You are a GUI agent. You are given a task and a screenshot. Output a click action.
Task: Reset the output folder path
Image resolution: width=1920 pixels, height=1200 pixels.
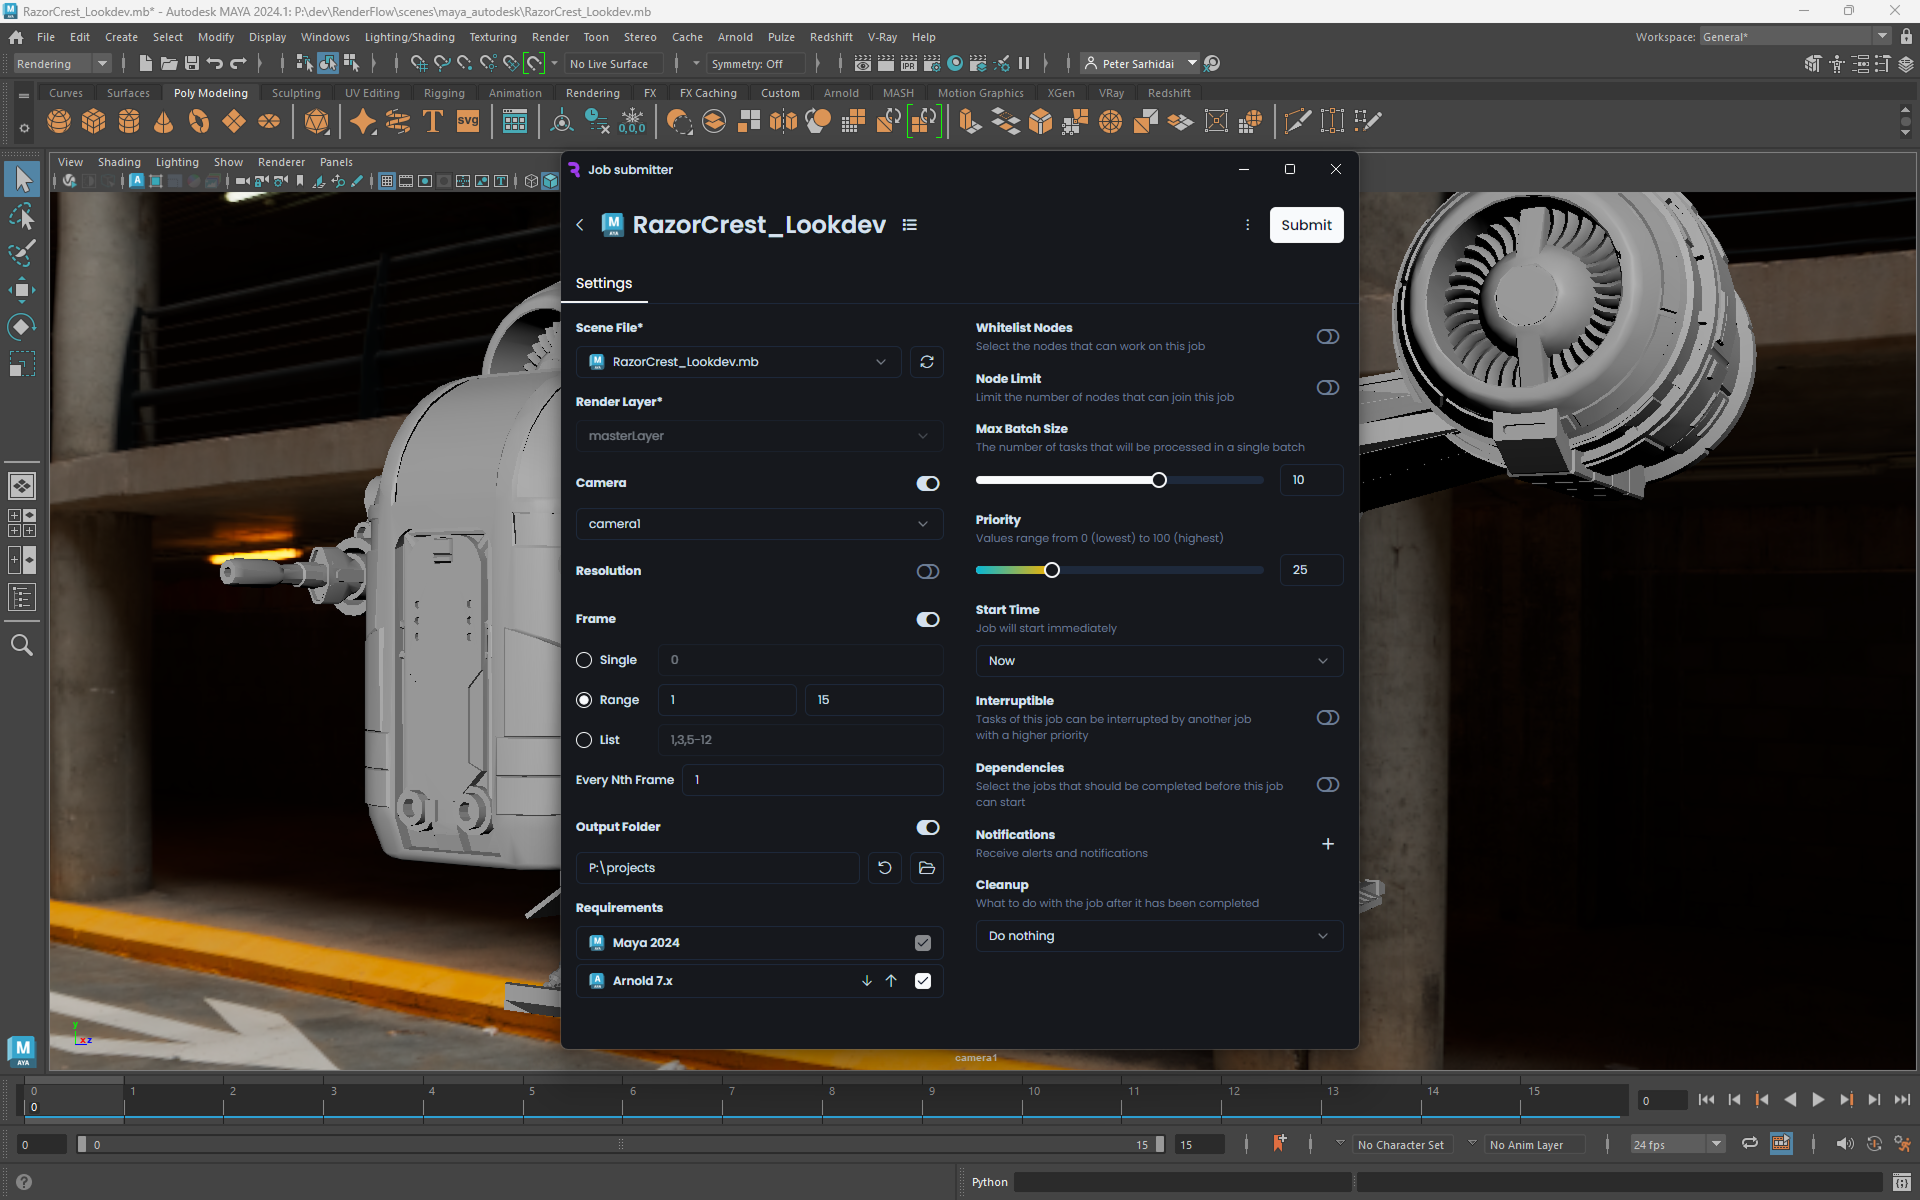click(885, 868)
